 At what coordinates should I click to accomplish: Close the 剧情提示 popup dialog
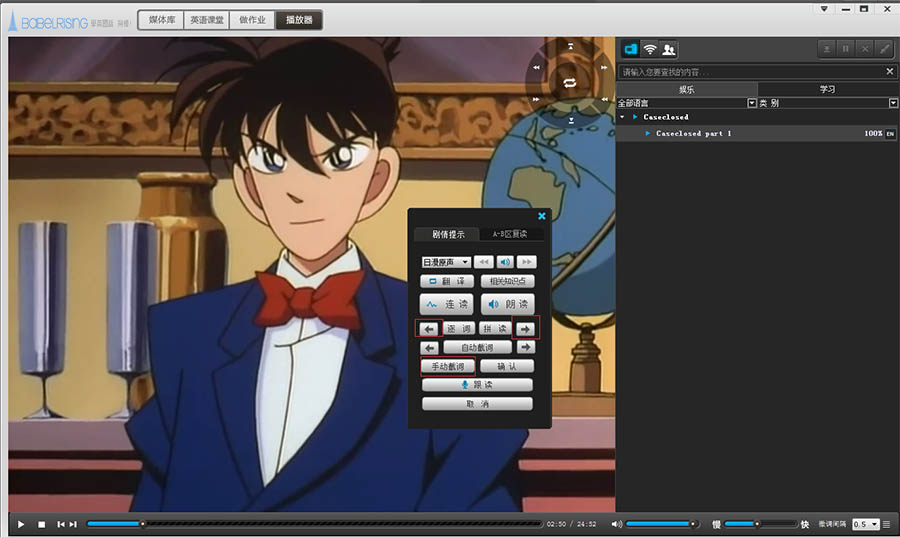[541, 216]
